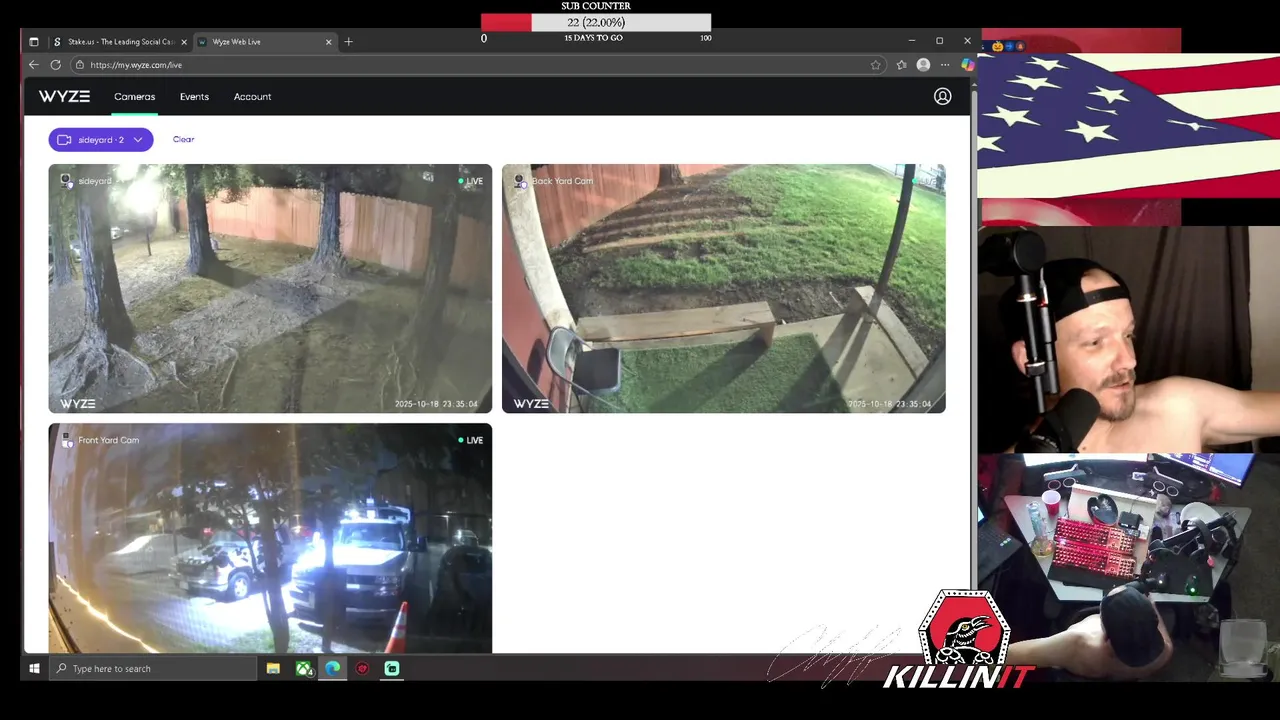Click the browser profile avatar icon

coord(923,65)
